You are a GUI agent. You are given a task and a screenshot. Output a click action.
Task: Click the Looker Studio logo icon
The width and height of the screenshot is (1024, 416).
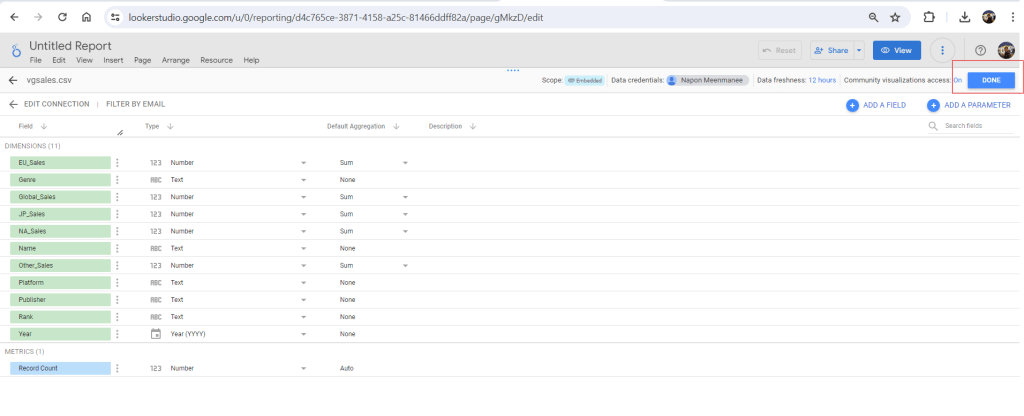coord(15,51)
